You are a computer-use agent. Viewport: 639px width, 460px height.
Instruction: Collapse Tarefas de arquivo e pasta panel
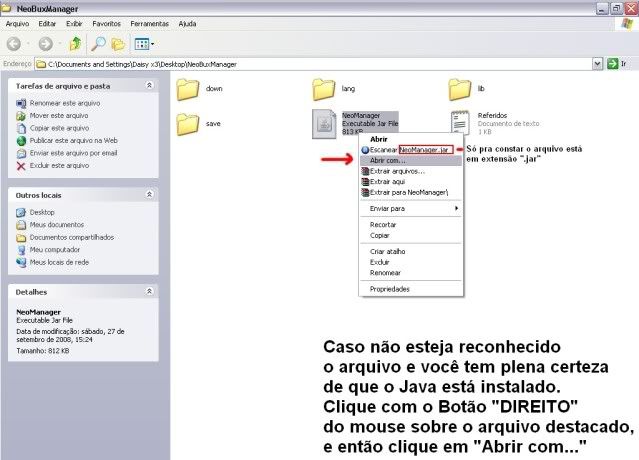coord(149,86)
